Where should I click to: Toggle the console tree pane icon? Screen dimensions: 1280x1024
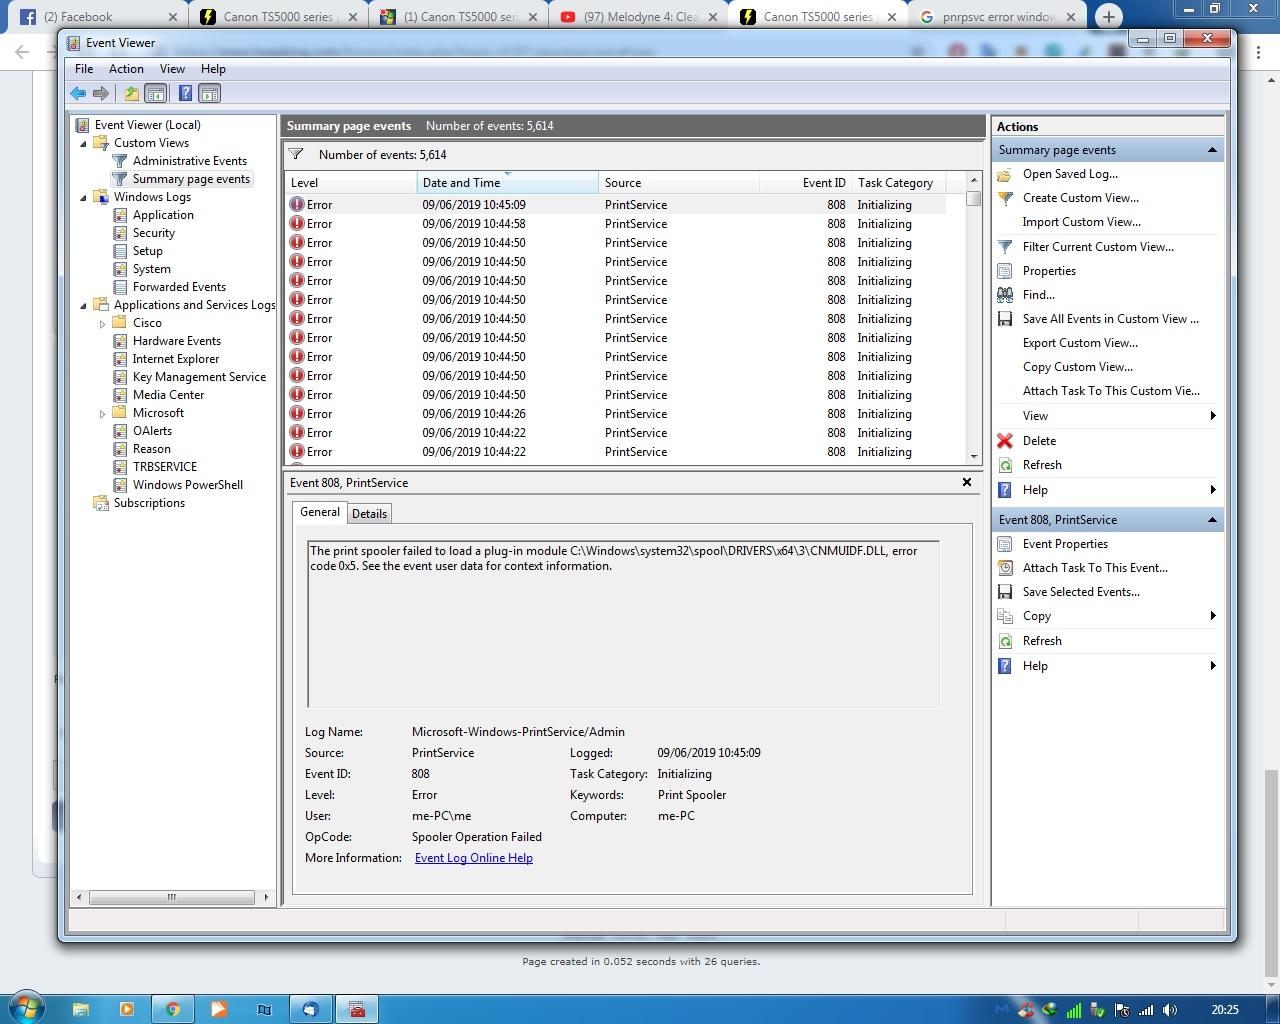pyautogui.click(x=156, y=94)
